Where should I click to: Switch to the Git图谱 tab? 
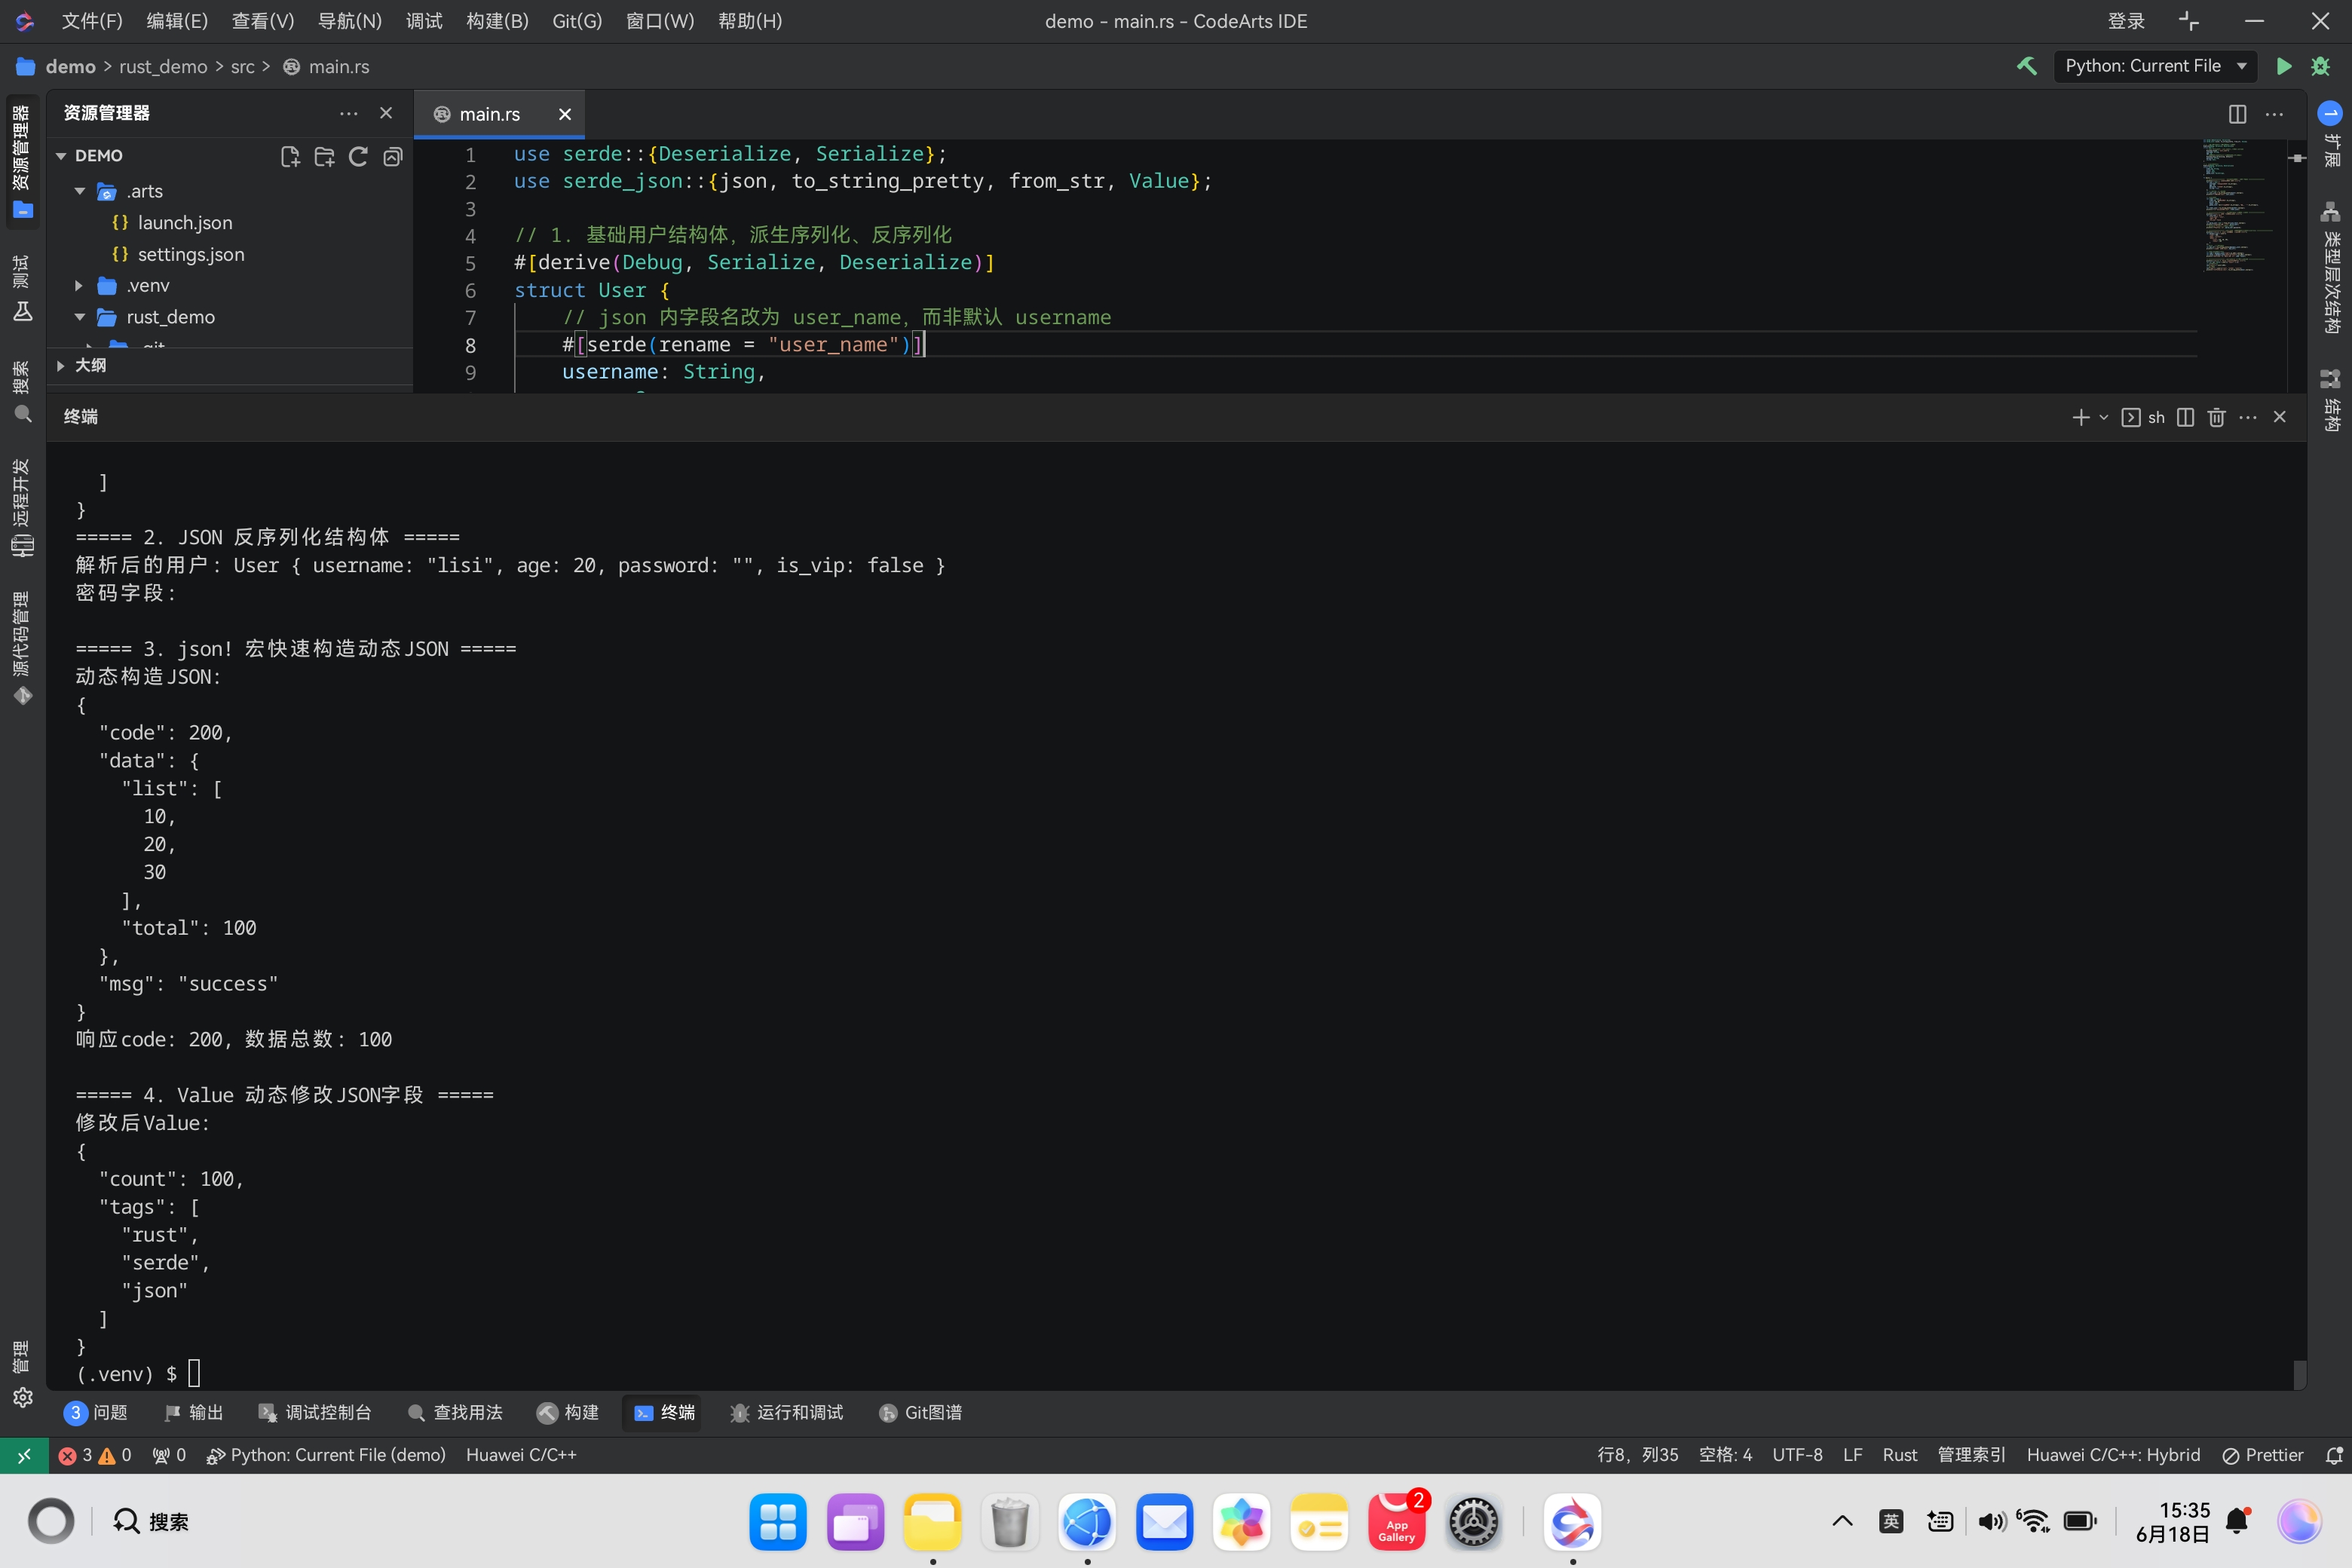click(x=920, y=1412)
